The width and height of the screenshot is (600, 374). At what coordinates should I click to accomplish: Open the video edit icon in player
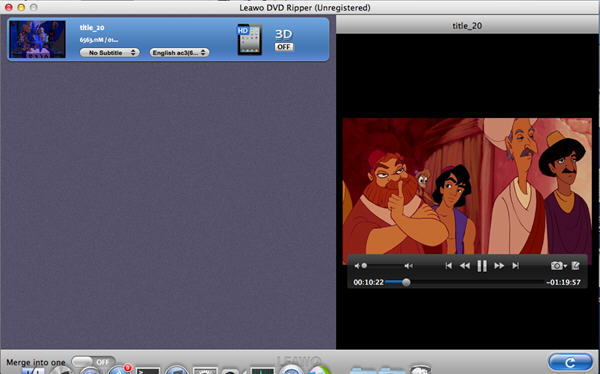576,266
